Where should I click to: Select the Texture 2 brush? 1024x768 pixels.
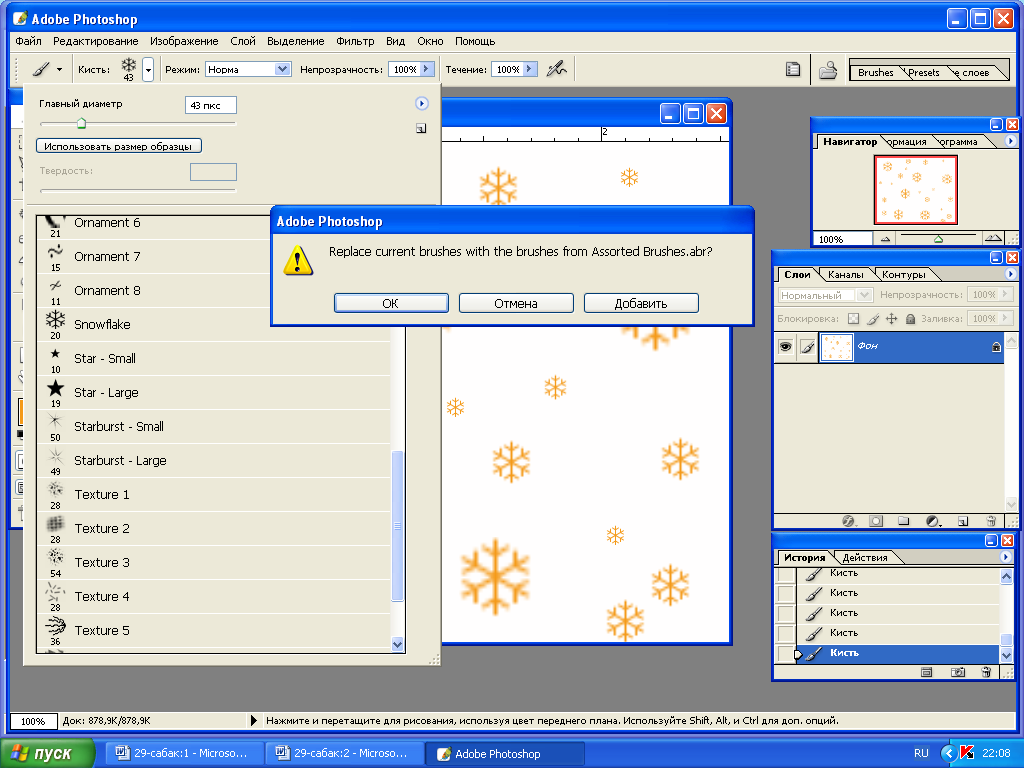tap(216, 528)
